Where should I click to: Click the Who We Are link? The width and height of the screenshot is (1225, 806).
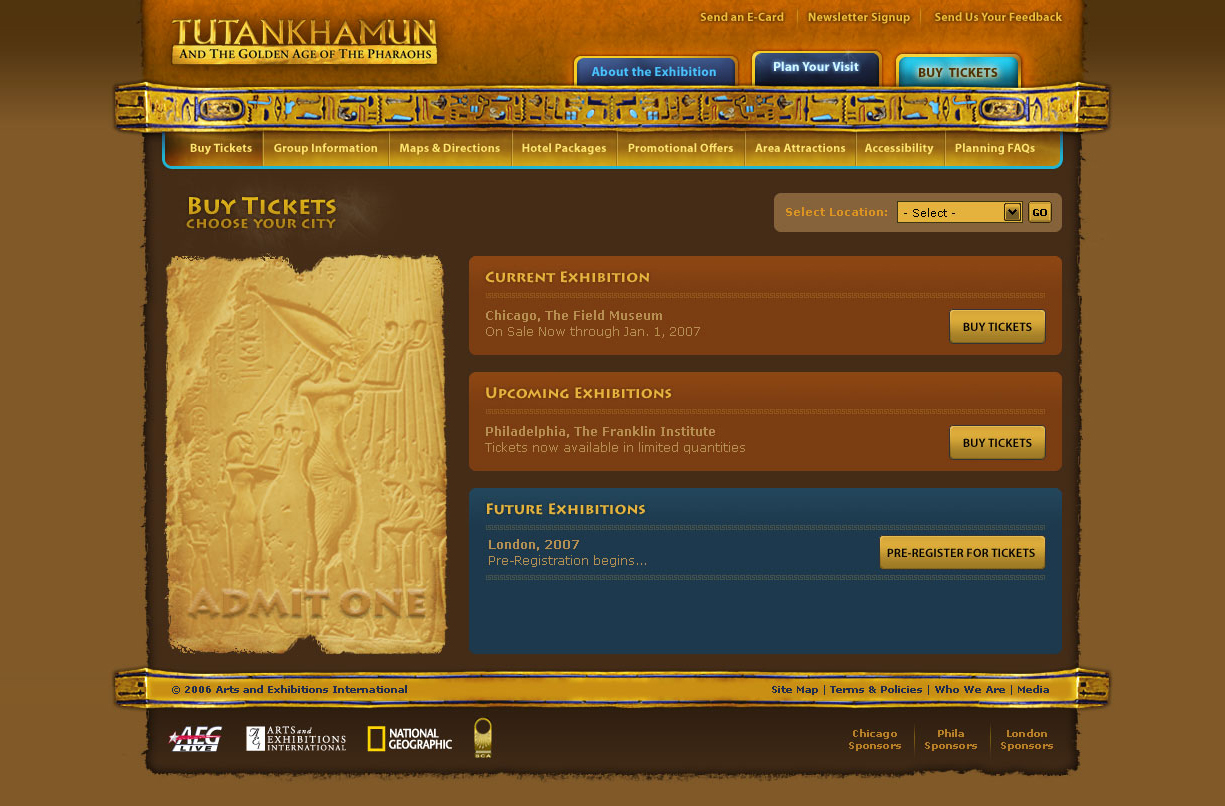[970, 690]
